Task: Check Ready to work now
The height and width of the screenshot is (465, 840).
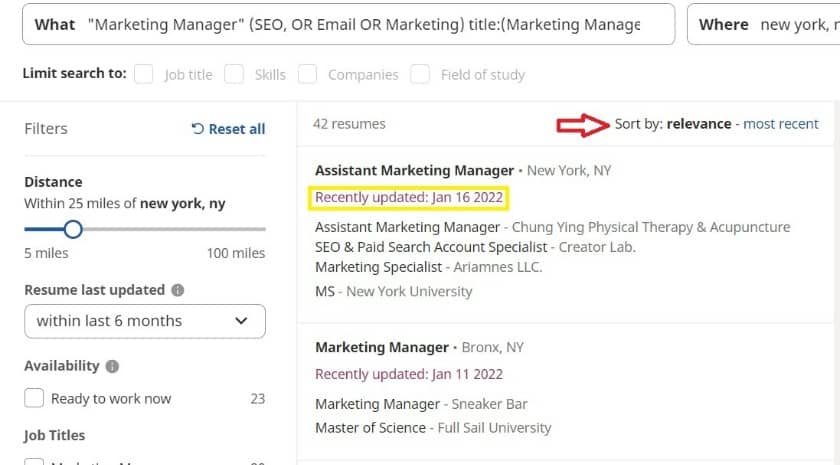Action: (34, 398)
